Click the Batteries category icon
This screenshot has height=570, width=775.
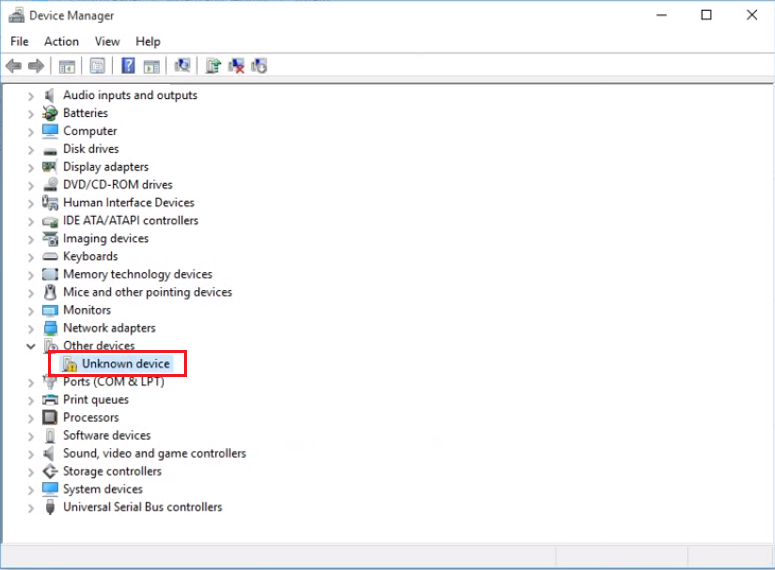click(50, 113)
